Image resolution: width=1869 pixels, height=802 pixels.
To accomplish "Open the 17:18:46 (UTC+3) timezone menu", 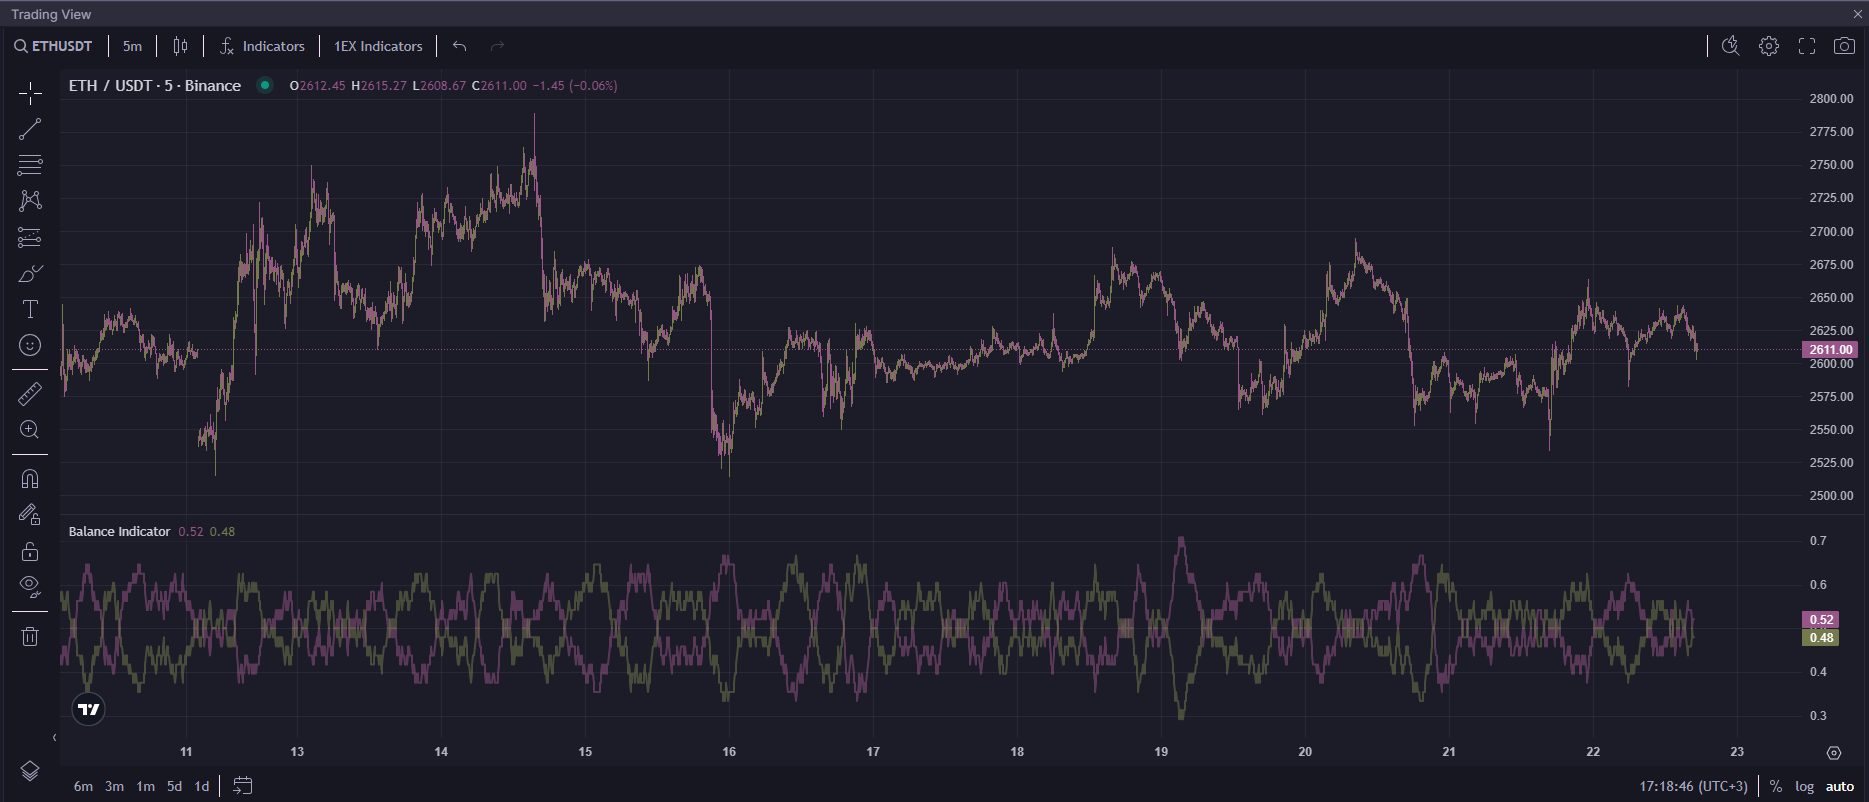I will pos(1693,786).
